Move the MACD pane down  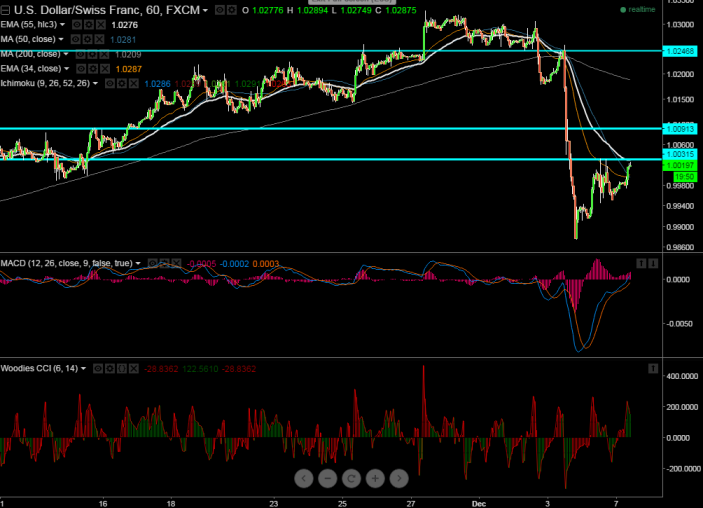click(x=653, y=263)
